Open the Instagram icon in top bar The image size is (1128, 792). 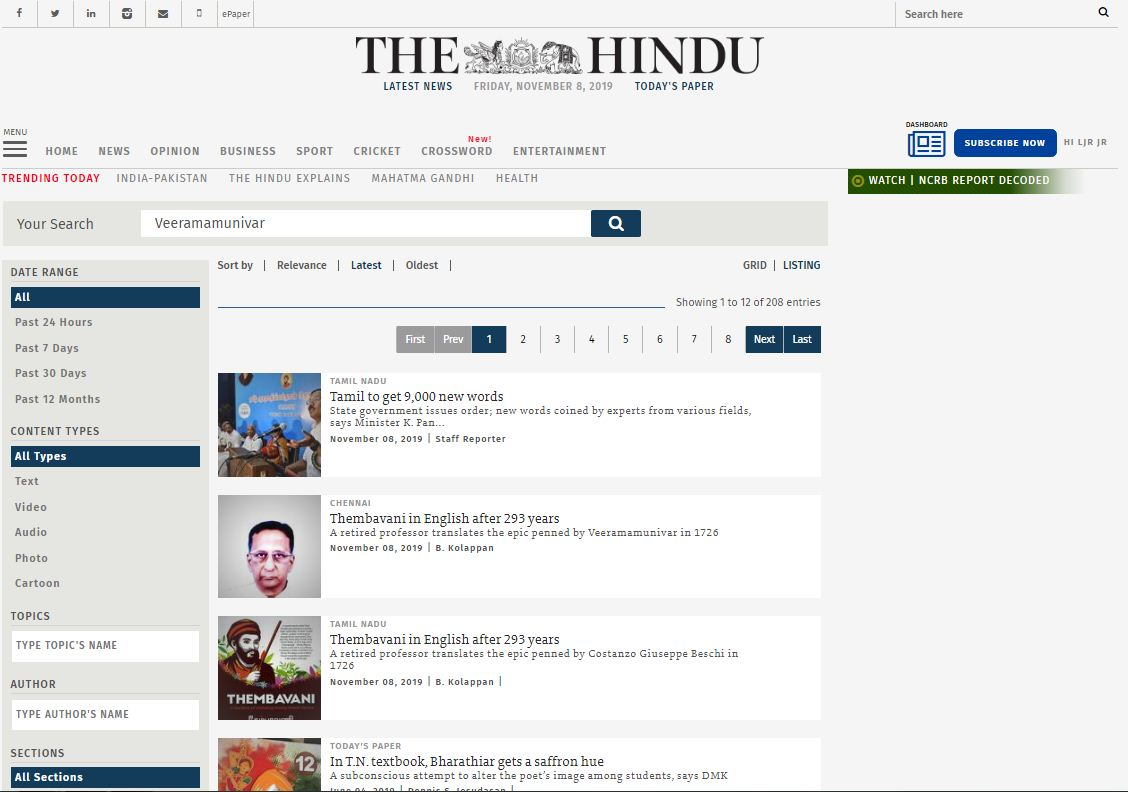(x=127, y=13)
